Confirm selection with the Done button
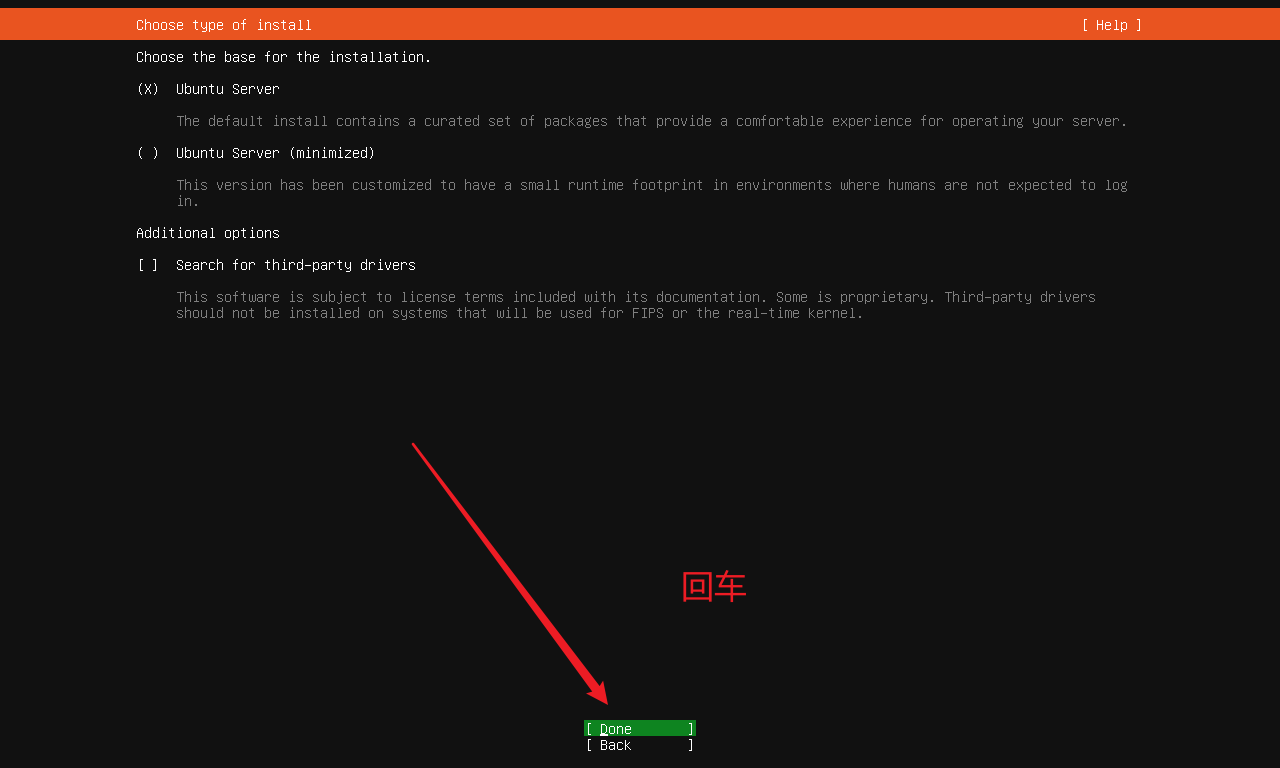Image resolution: width=1280 pixels, height=768 pixels. 640,729
